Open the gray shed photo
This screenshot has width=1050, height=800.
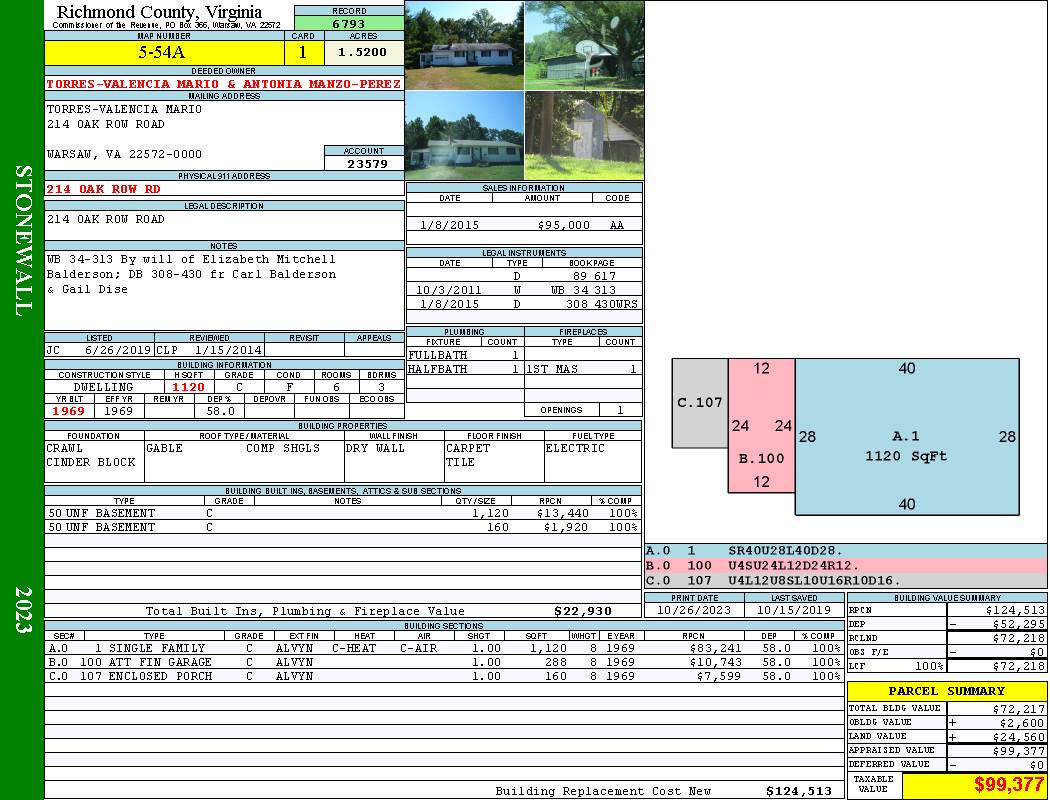click(x=584, y=136)
